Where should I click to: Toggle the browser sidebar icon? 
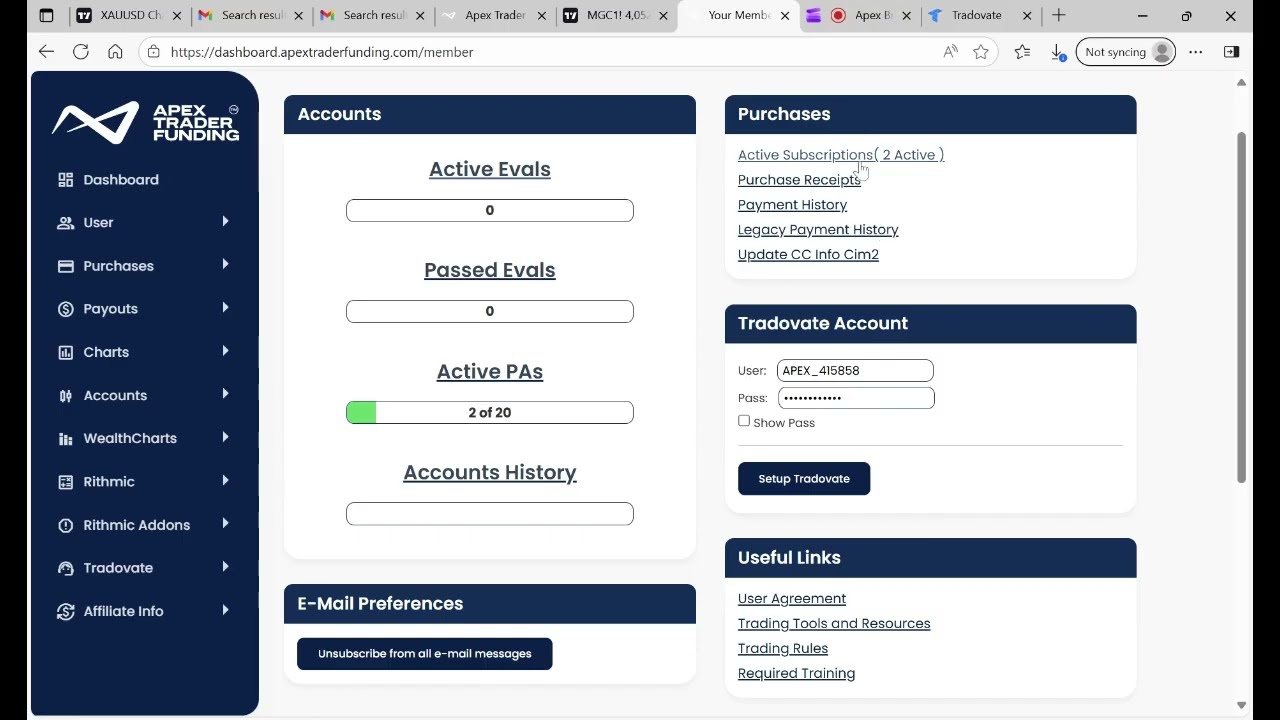(1231, 52)
